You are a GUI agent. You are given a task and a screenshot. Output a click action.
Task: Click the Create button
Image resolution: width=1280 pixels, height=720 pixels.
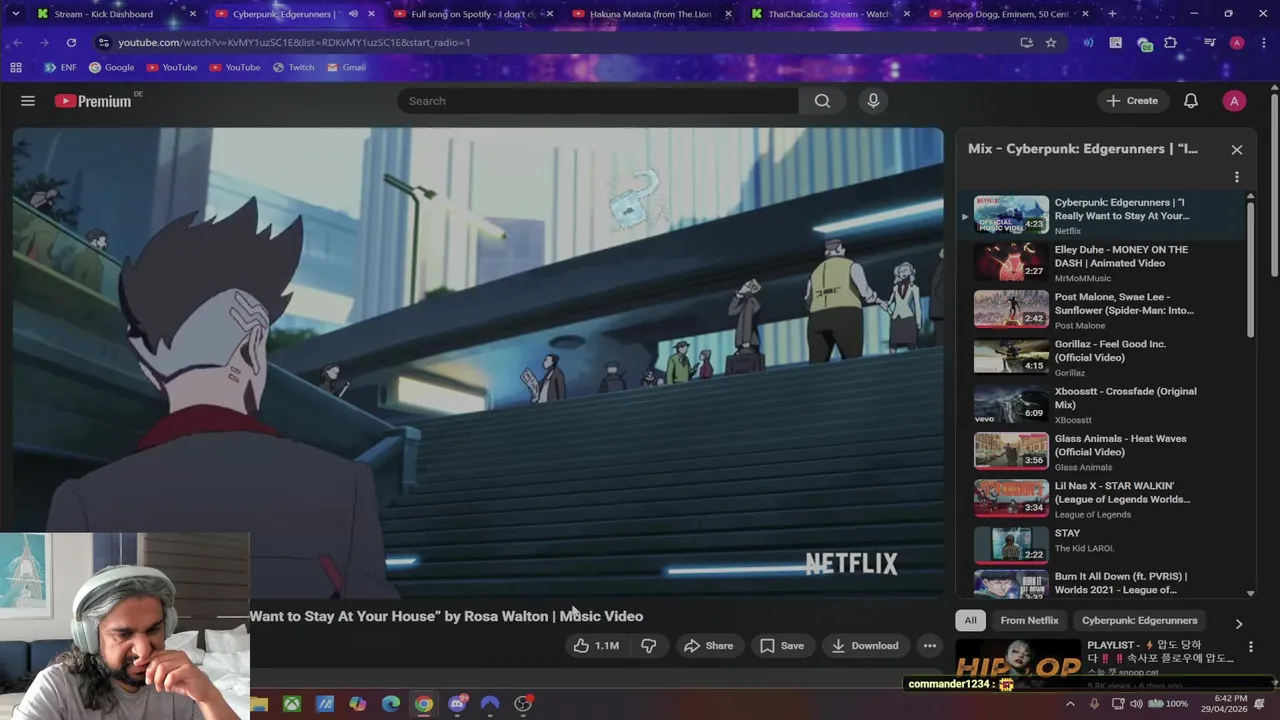(x=1132, y=101)
